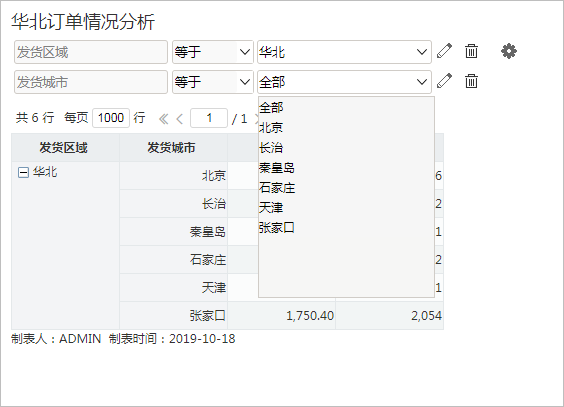Choose 张家口 in the dropdown list
The width and height of the screenshot is (564, 407).
click(x=277, y=228)
